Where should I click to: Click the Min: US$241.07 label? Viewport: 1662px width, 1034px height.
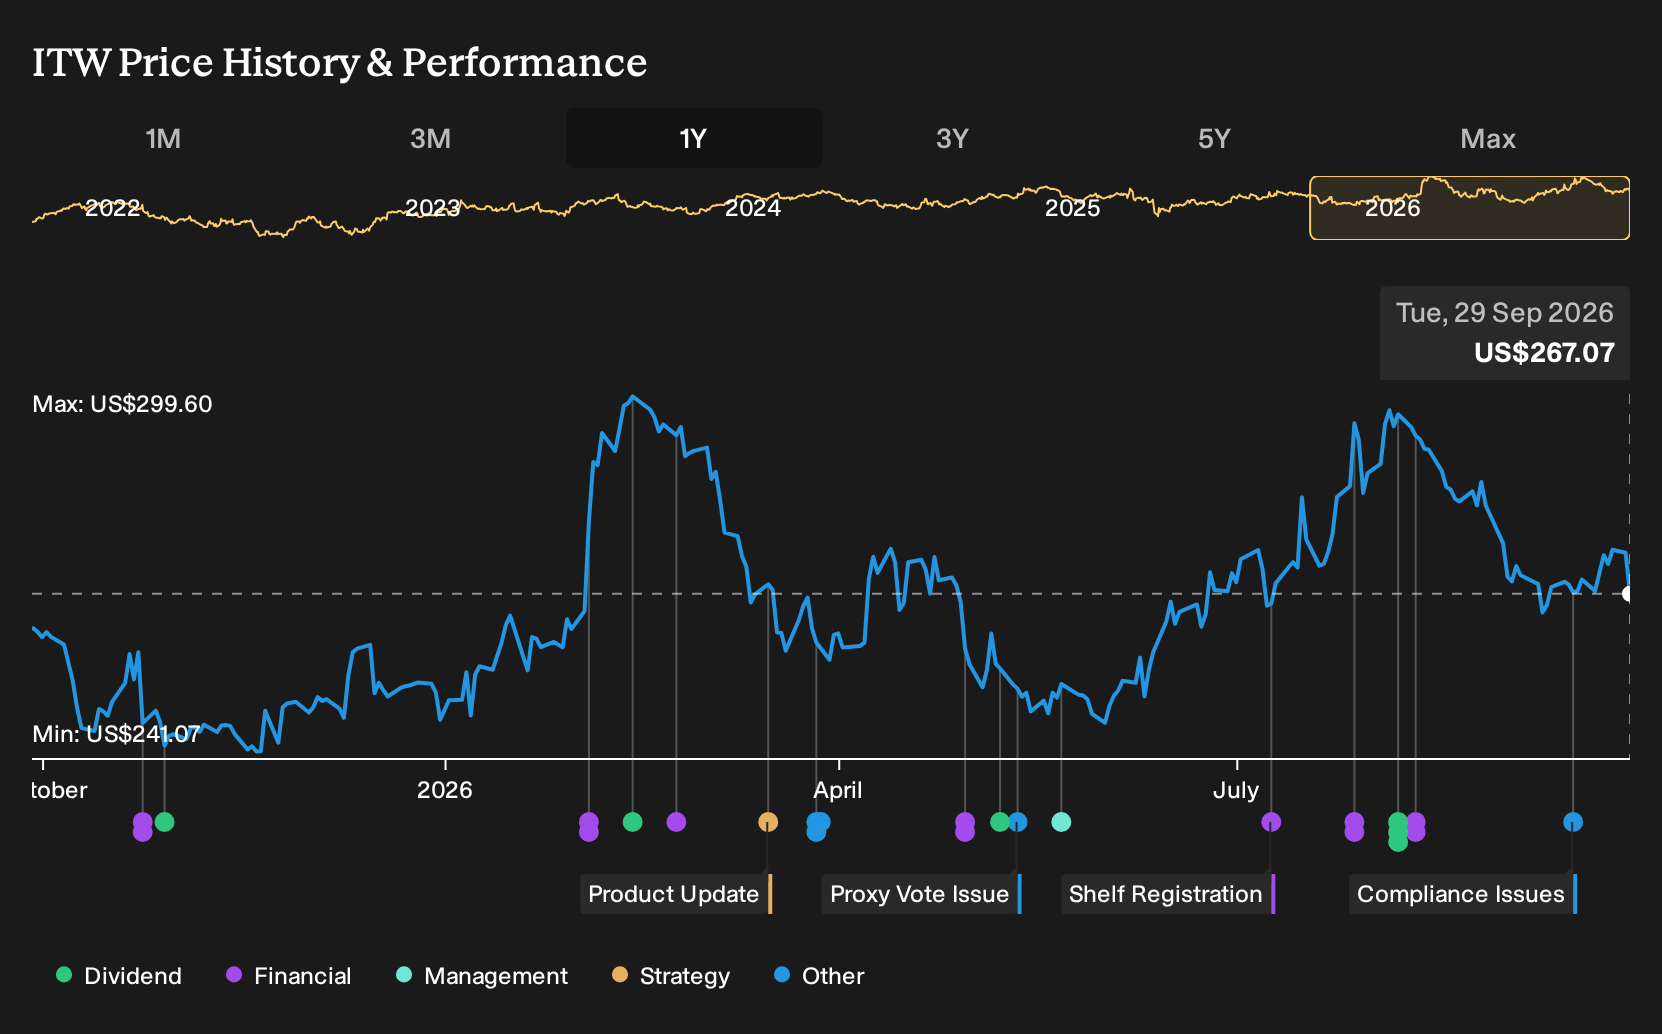click(x=116, y=734)
